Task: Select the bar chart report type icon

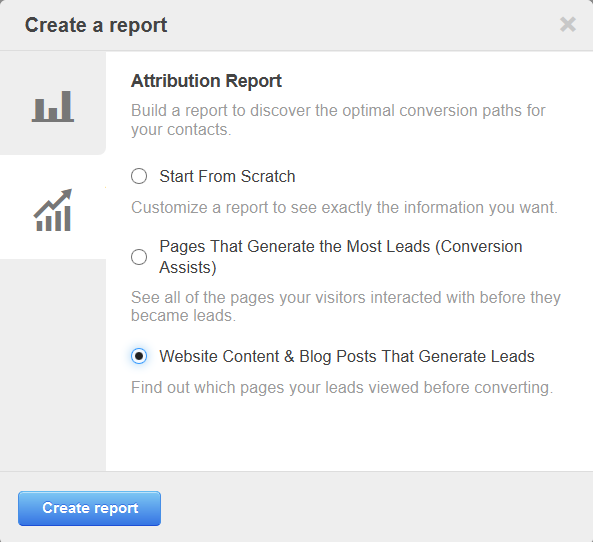Action: (x=53, y=106)
